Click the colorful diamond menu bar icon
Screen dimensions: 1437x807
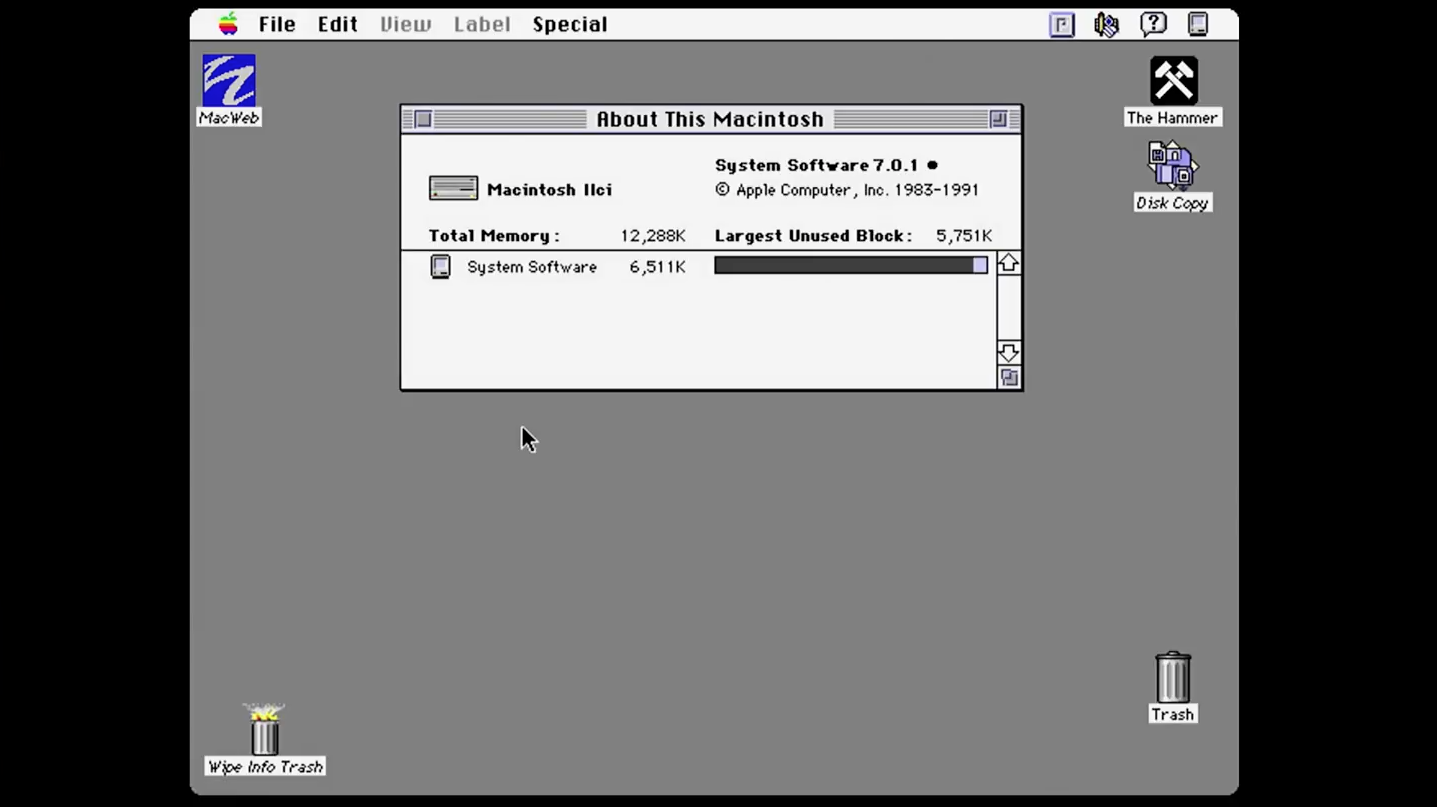(x=1107, y=24)
